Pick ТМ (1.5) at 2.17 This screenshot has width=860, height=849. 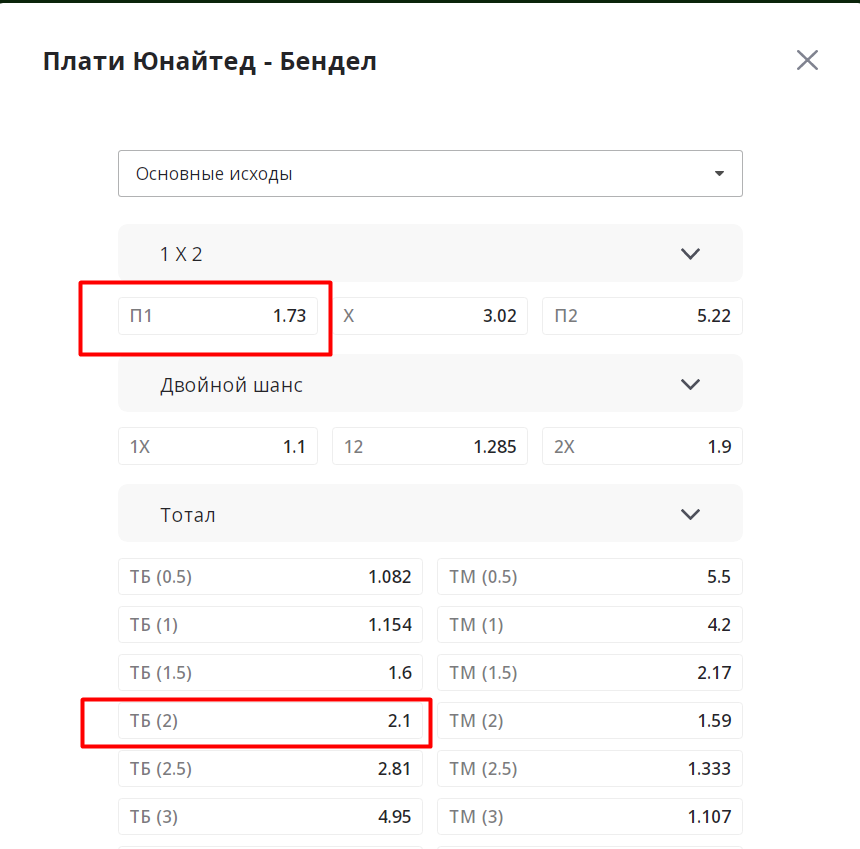point(590,673)
